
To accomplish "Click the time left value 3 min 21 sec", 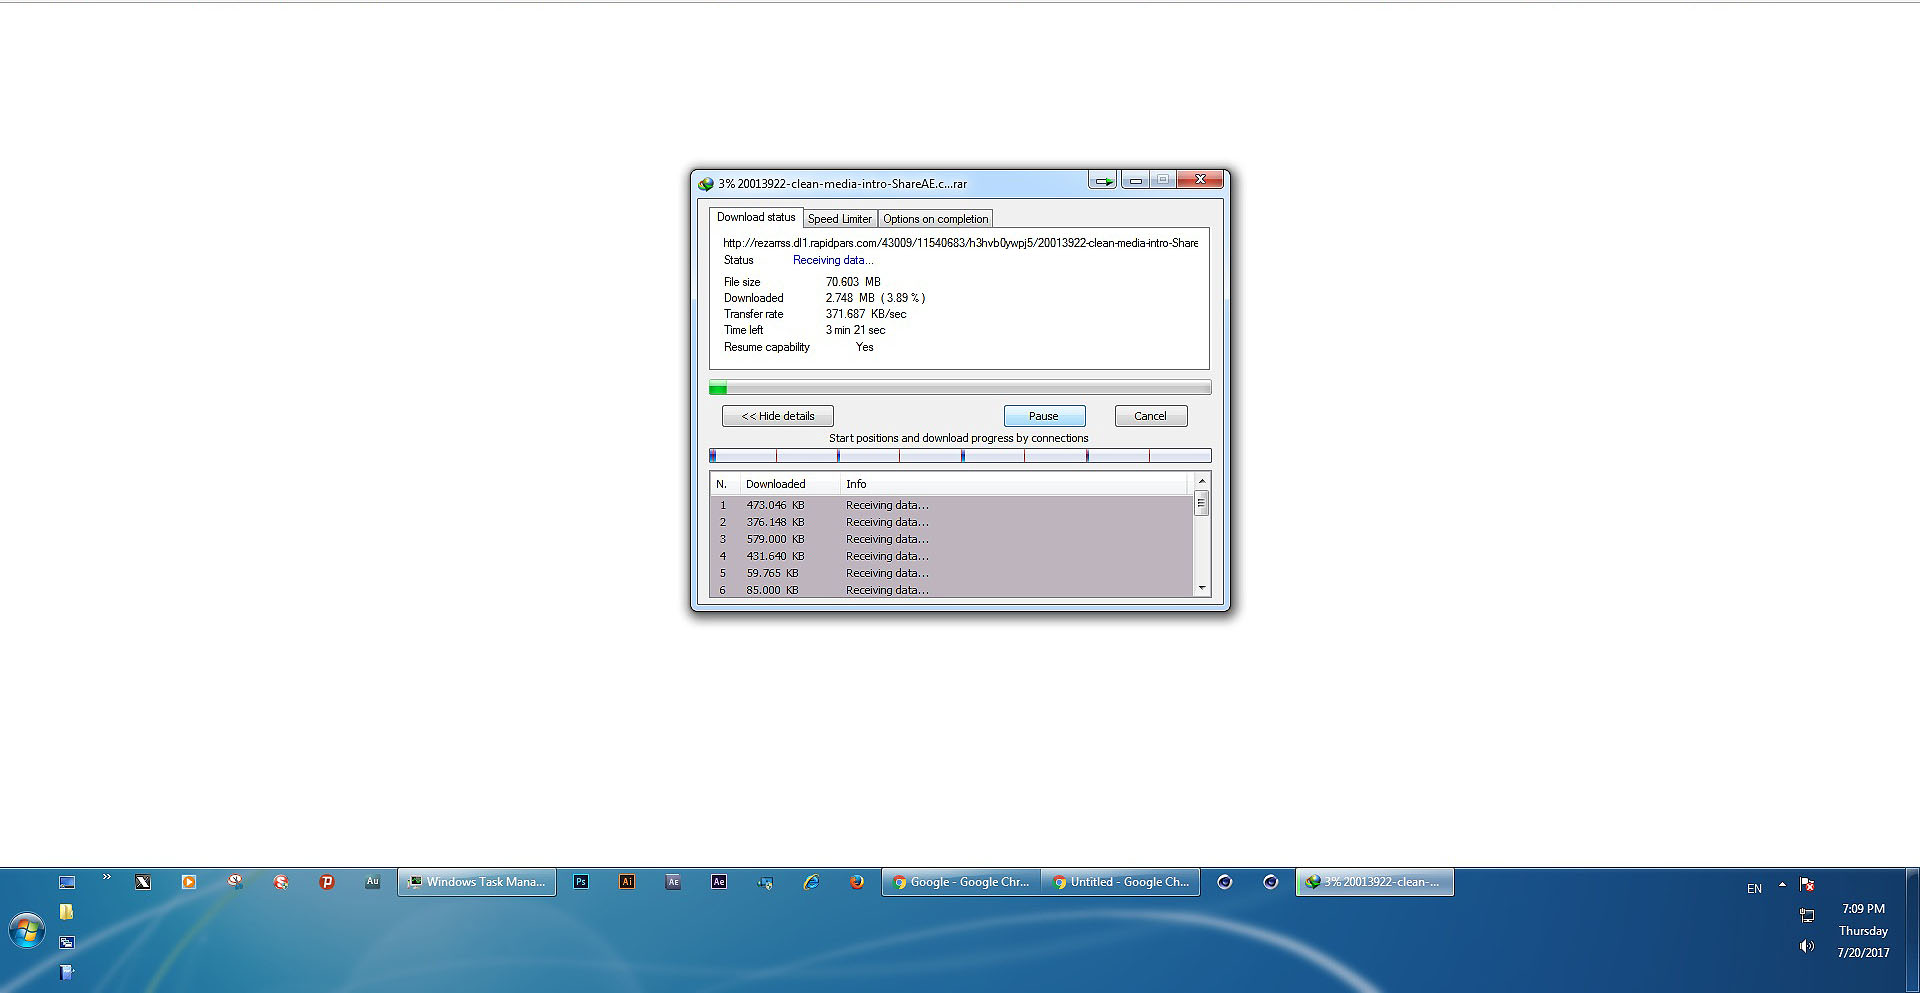I will tap(855, 330).
